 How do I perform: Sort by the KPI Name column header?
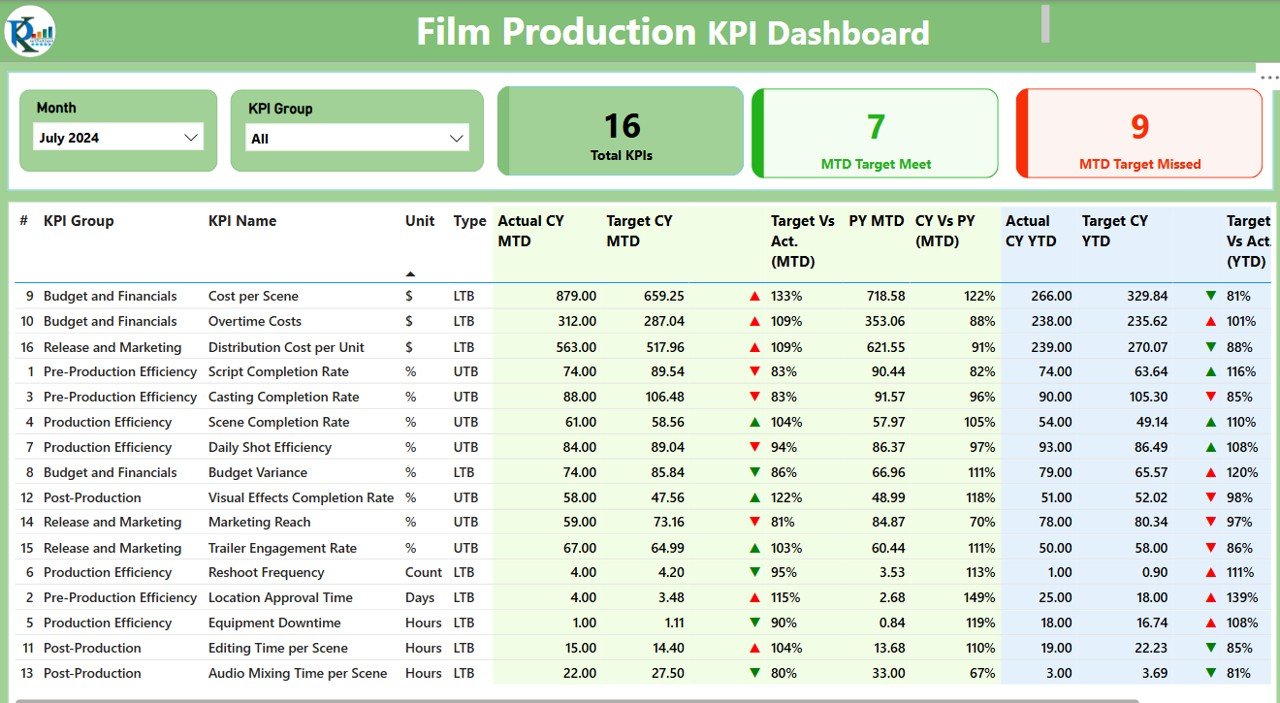(242, 221)
